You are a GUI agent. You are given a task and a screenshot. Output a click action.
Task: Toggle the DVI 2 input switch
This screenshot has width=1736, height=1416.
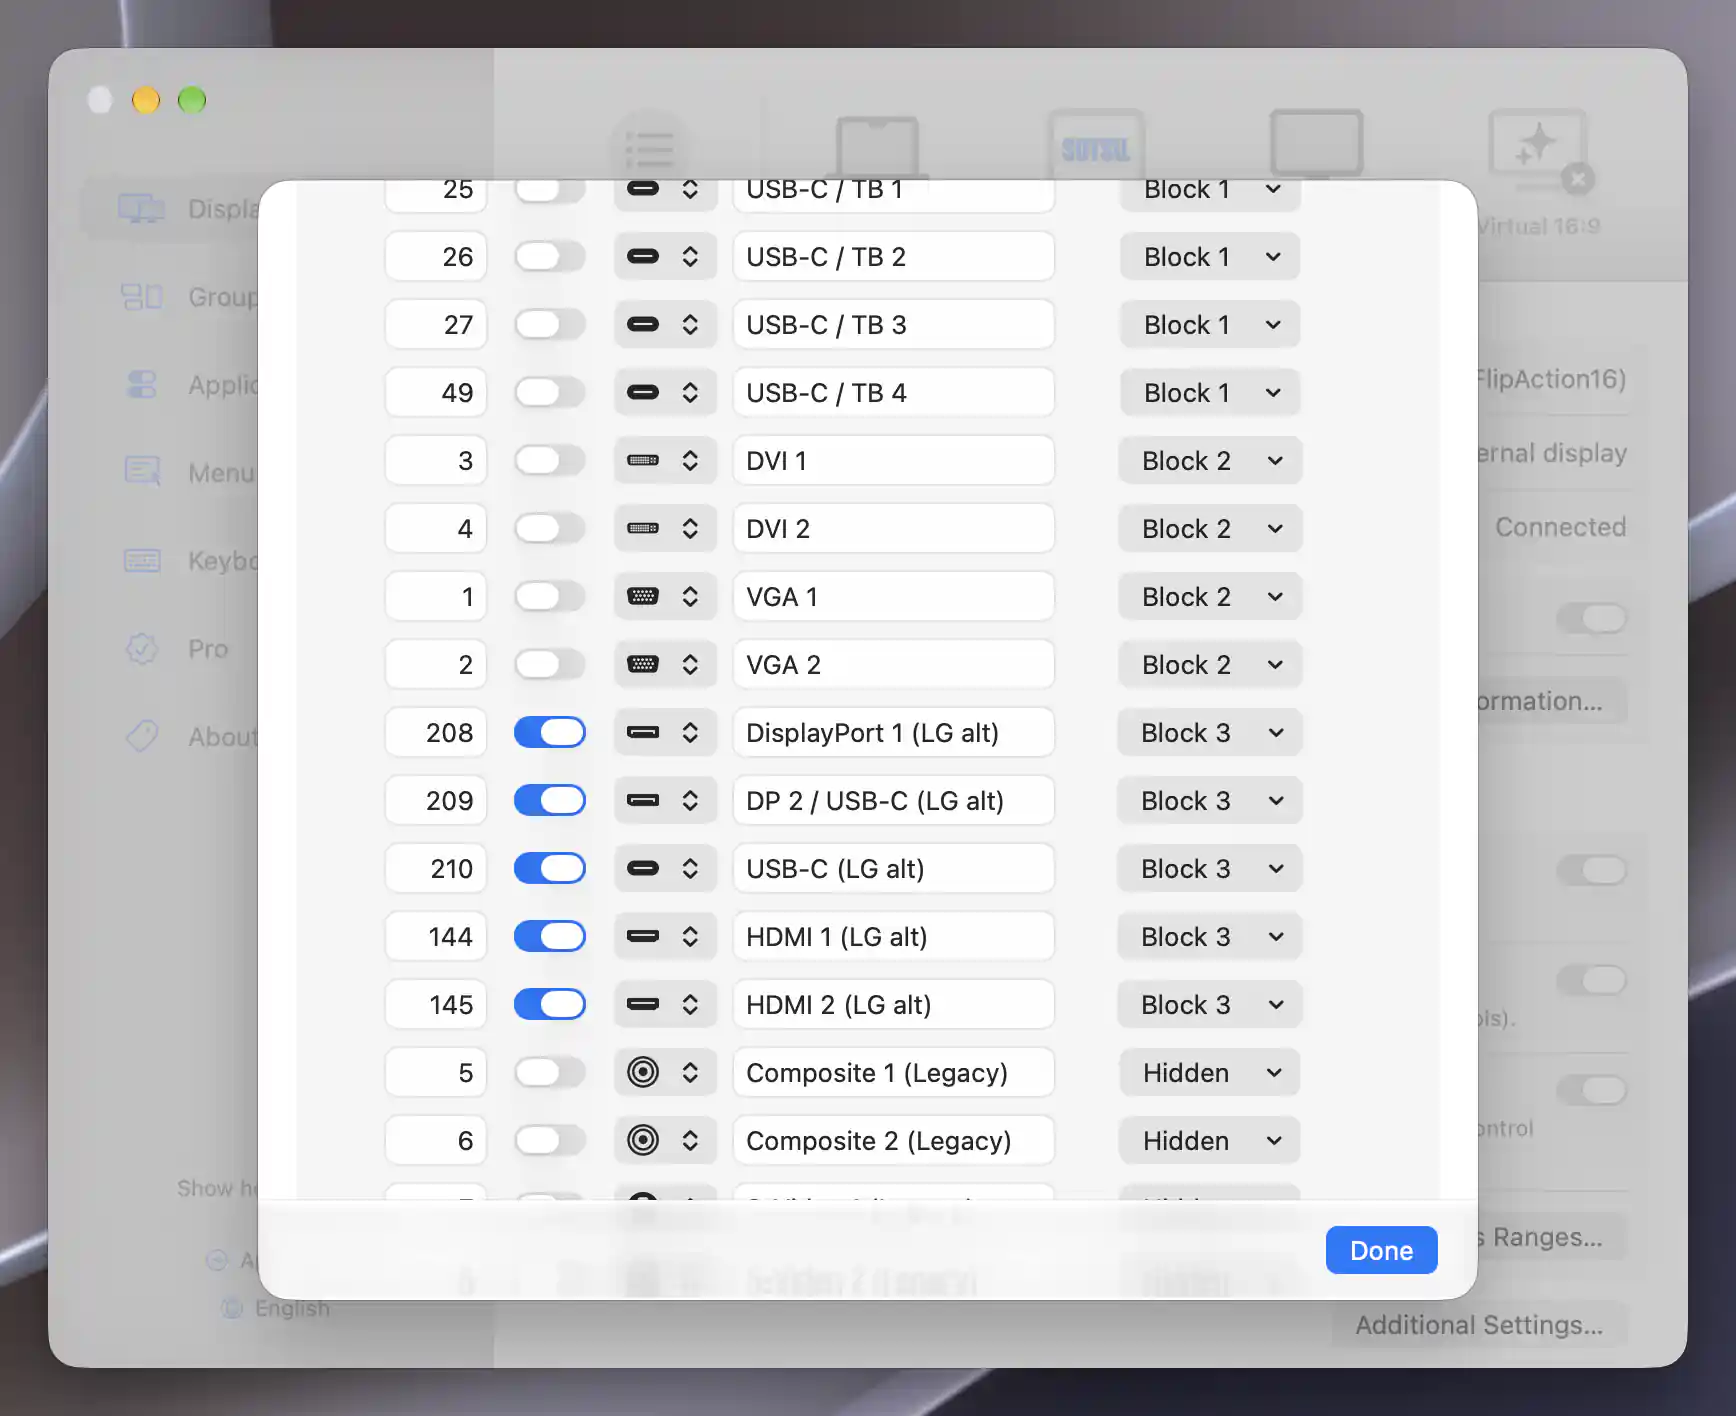pyautogui.click(x=550, y=529)
